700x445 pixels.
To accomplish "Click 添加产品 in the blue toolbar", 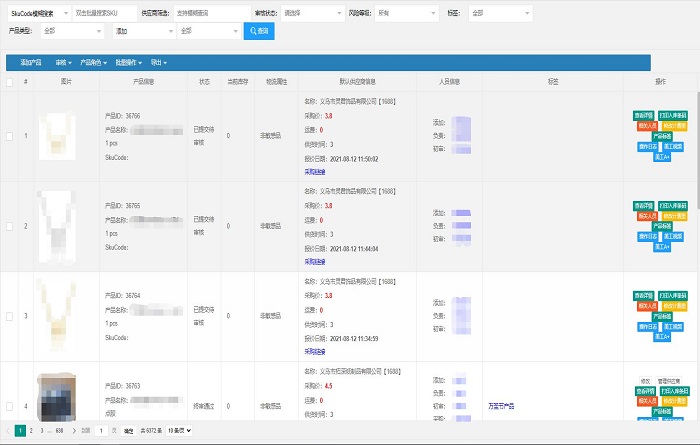I will click(x=31, y=63).
